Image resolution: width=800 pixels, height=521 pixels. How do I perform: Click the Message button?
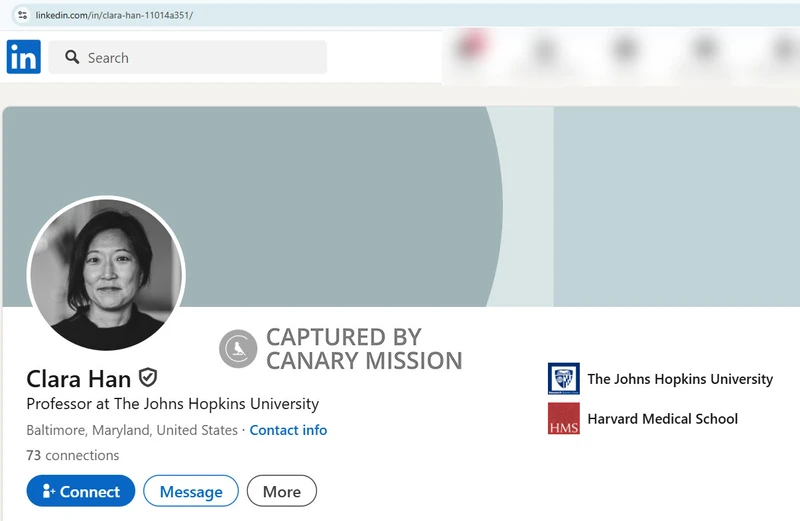coord(191,491)
